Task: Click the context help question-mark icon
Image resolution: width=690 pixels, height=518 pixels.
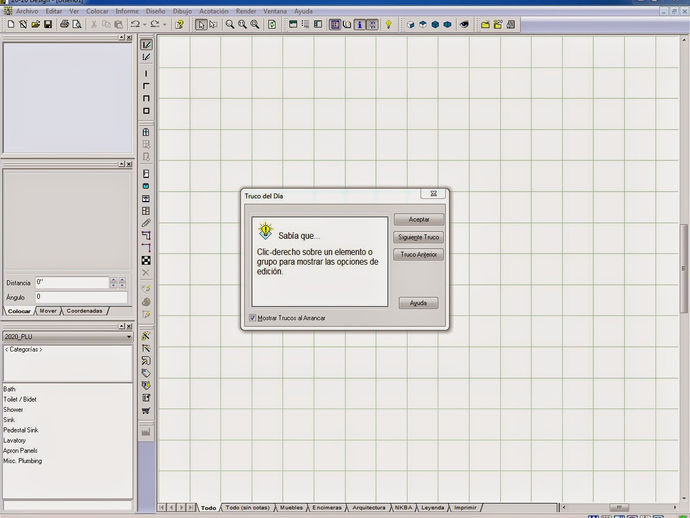Action: [179, 24]
